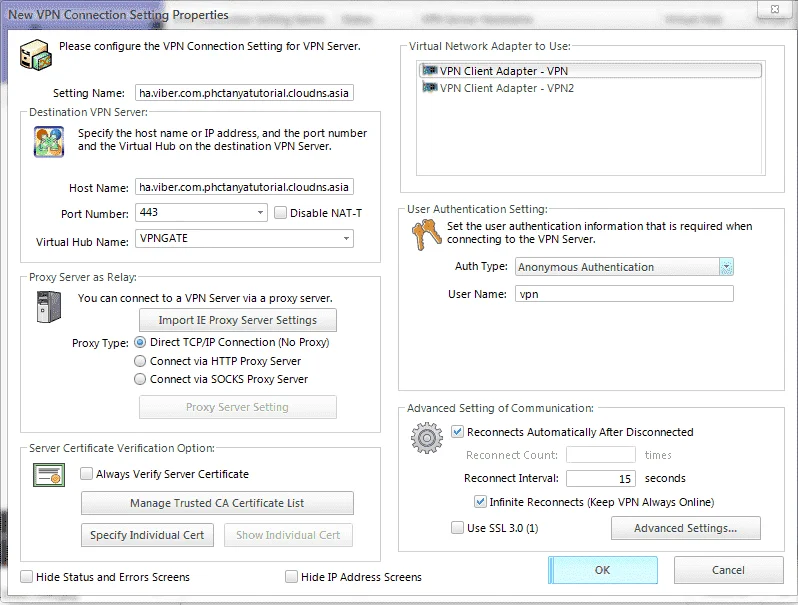Select VPN Client Adapter - VPN entry

pyautogui.click(x=590, y=71)
